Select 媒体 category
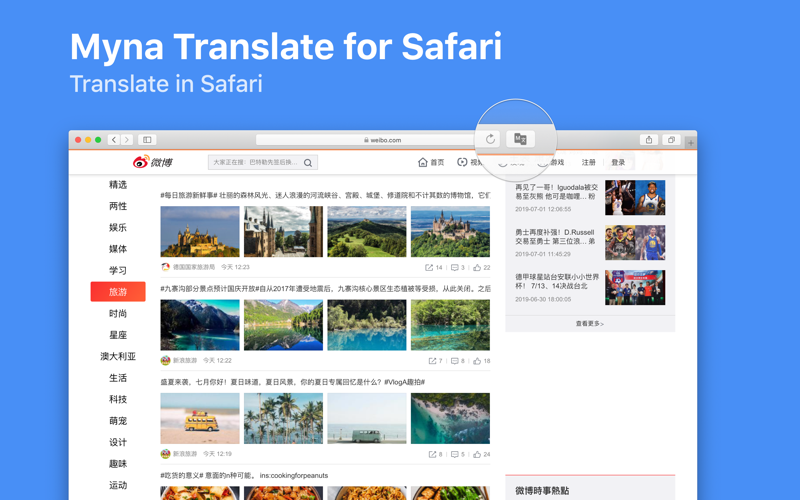 pyautogui.click(x=118, y=249)
